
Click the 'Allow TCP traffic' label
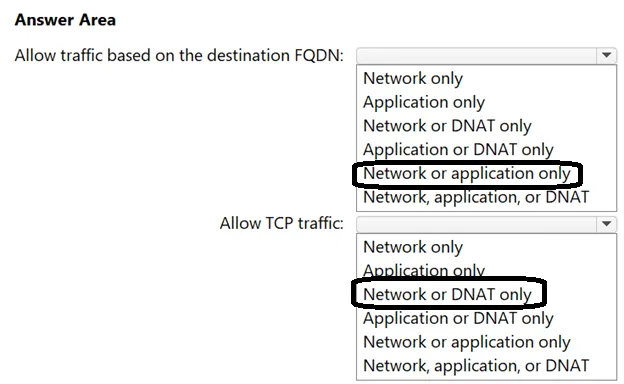coord(281,224)
